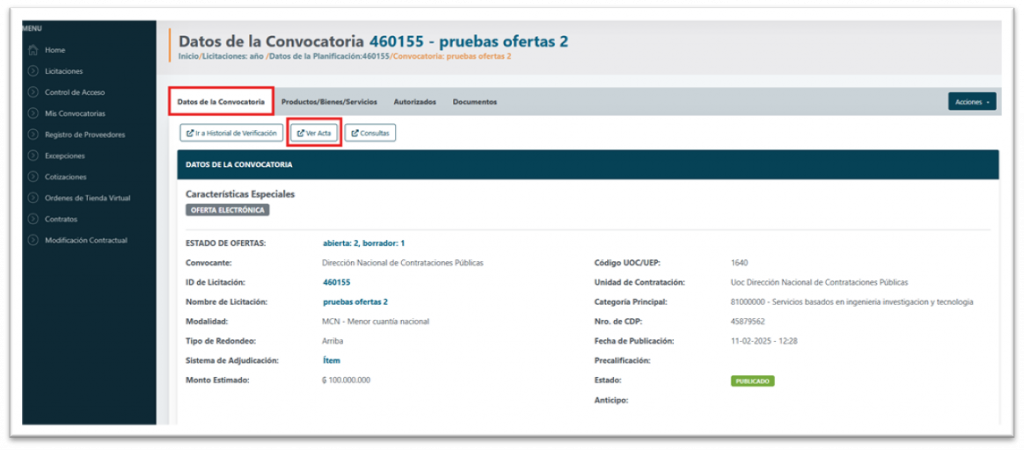Switch to the Autorizados tab
This screenshot has width=1024, height=450.
point(414,102)
